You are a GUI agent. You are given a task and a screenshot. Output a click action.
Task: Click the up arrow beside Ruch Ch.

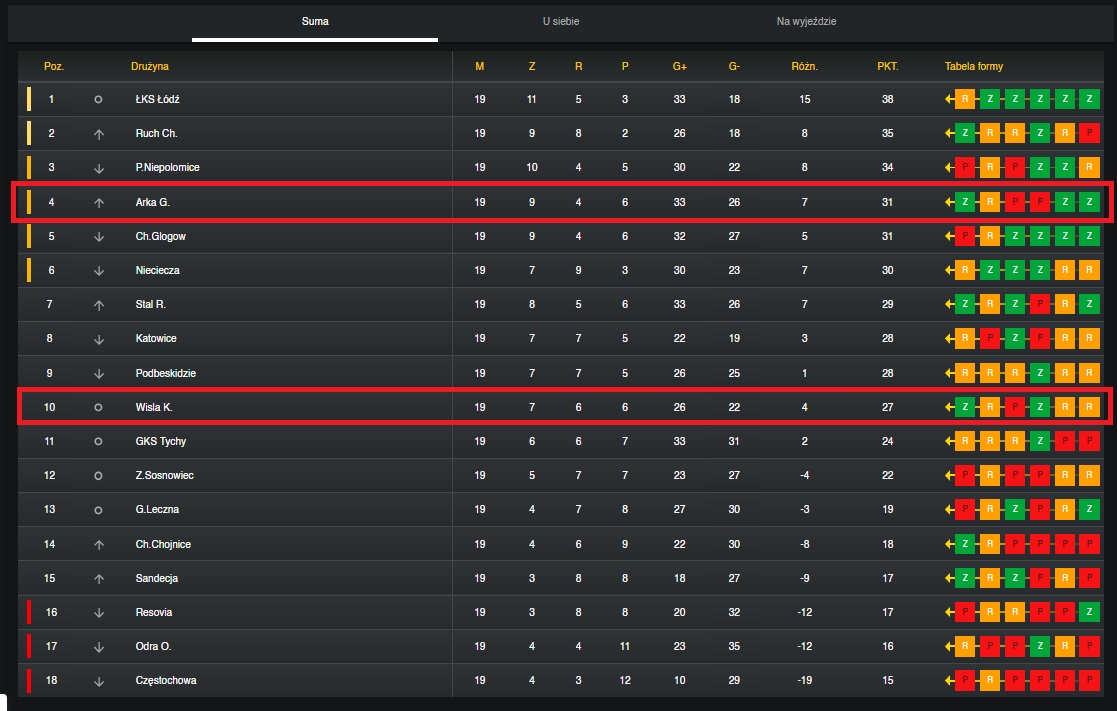[99, 134]
